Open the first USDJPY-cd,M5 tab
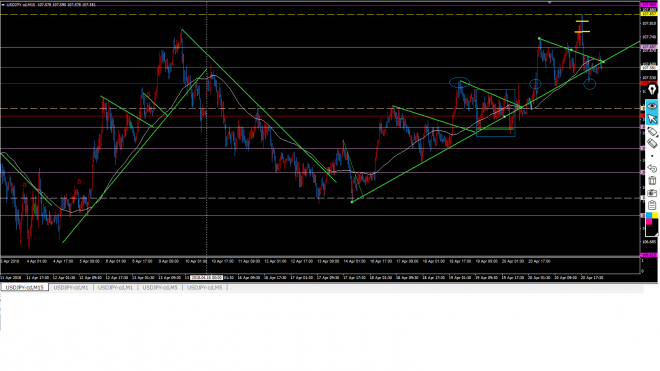This screenshot has height=371, width=660. [x=160, y=288]
